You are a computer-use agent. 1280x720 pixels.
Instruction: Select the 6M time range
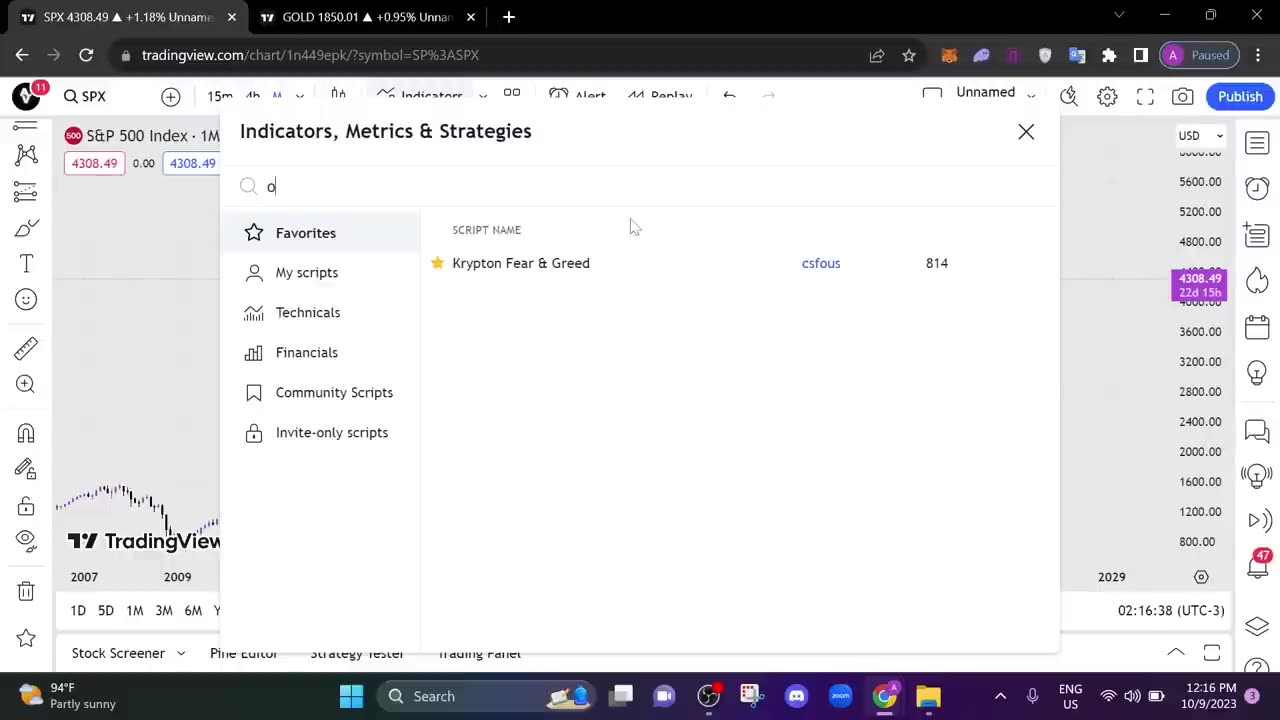click(x=193, y=610)
